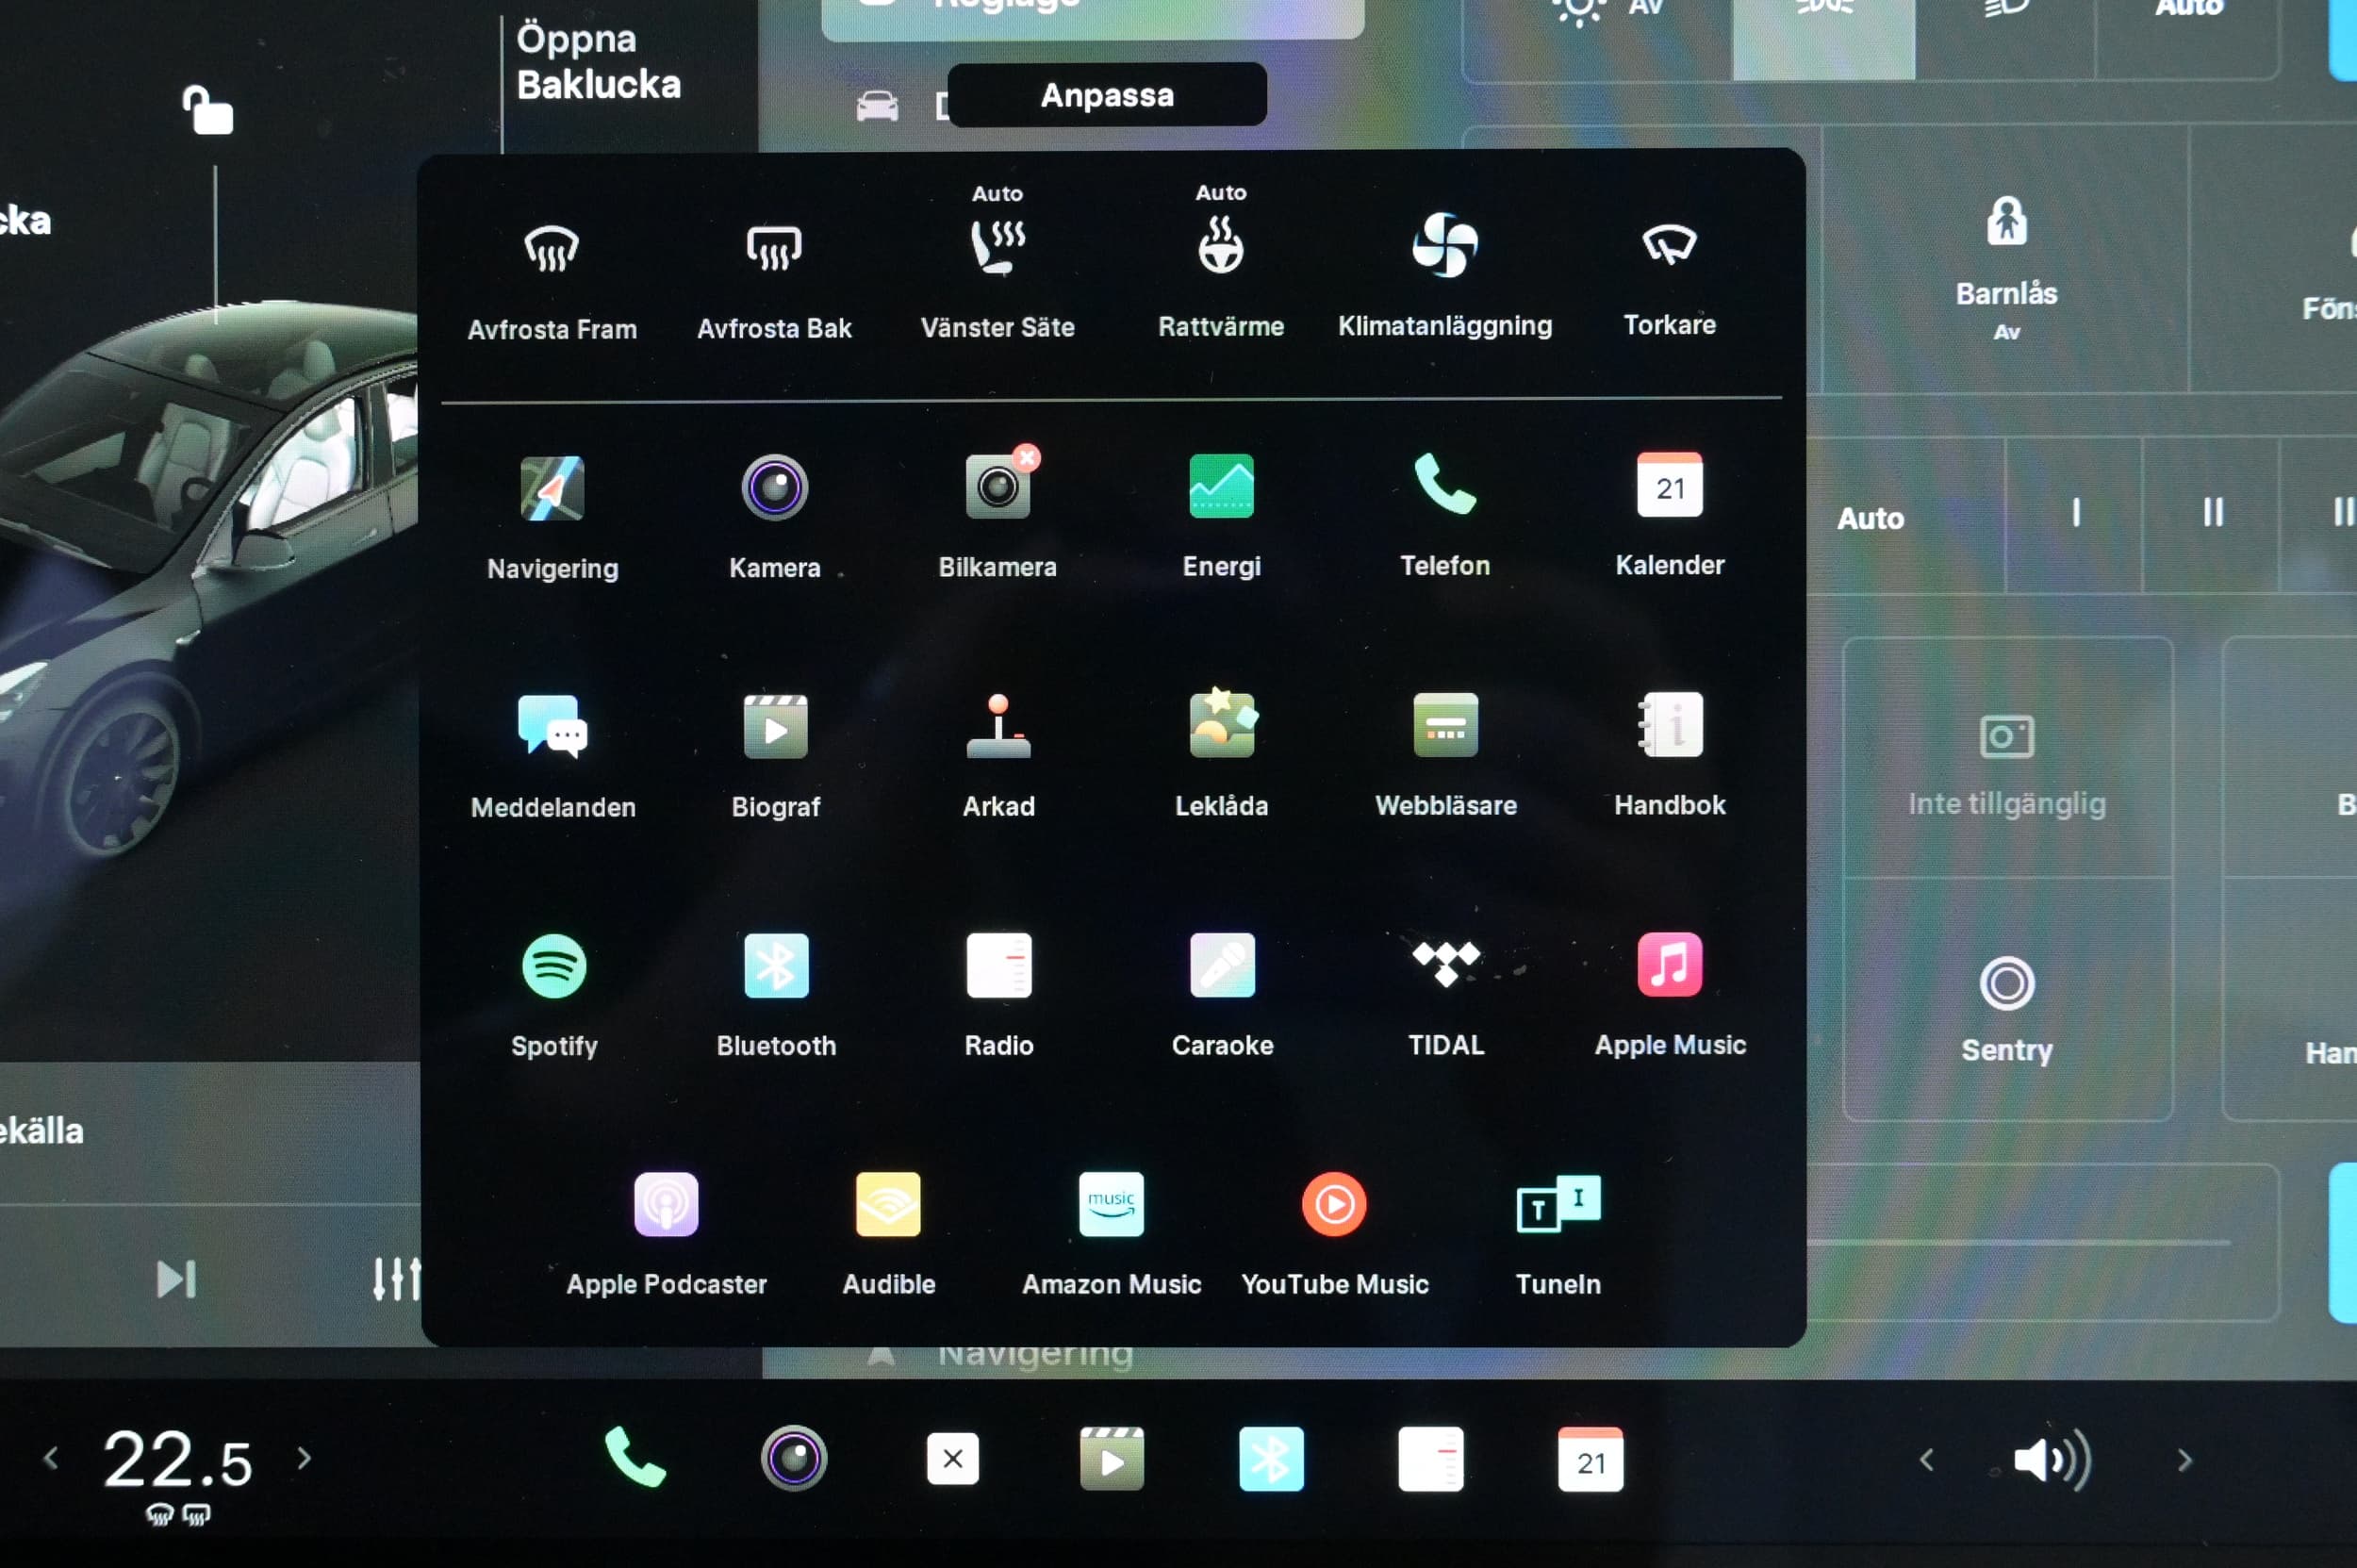Open Apple Music
Image resolution: width=2357 pixels, height=1568 pixels.
coord(1670,964)
